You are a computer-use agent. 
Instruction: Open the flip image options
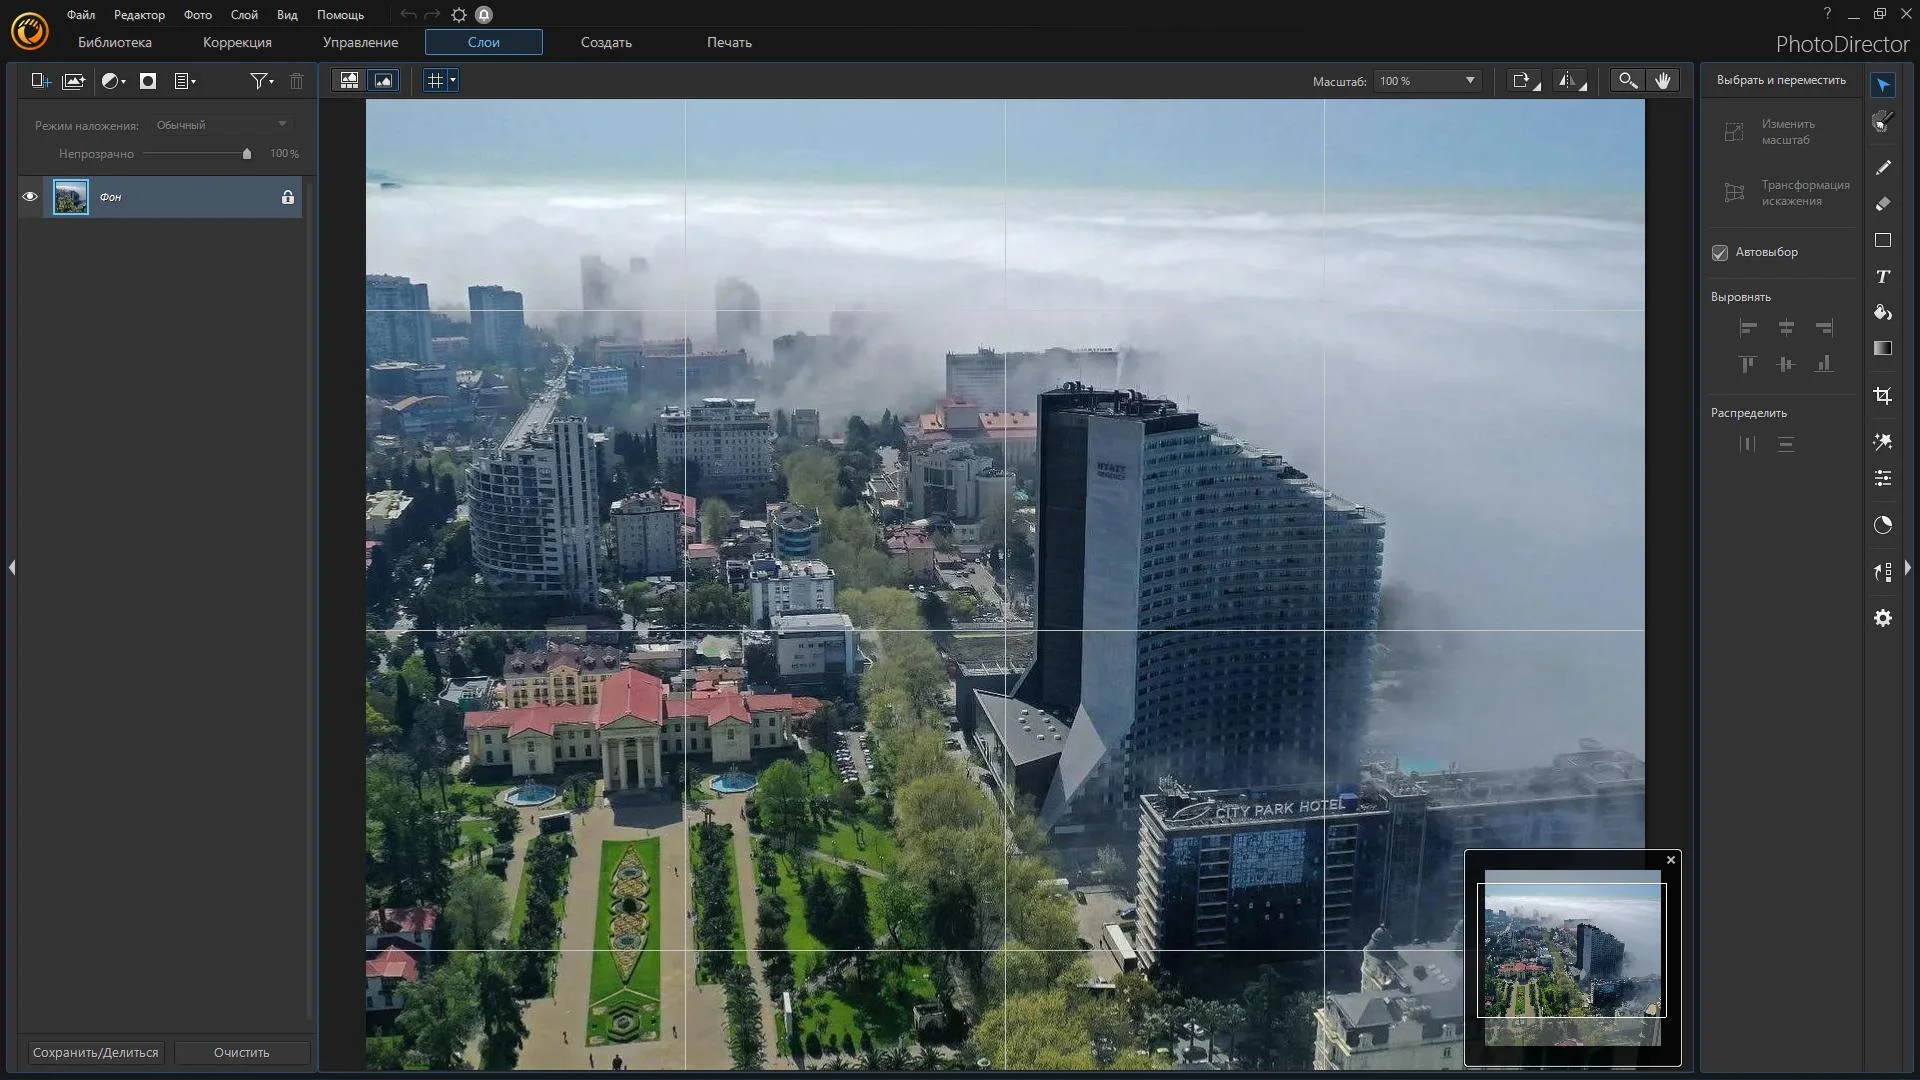(x=1571, y=81)
